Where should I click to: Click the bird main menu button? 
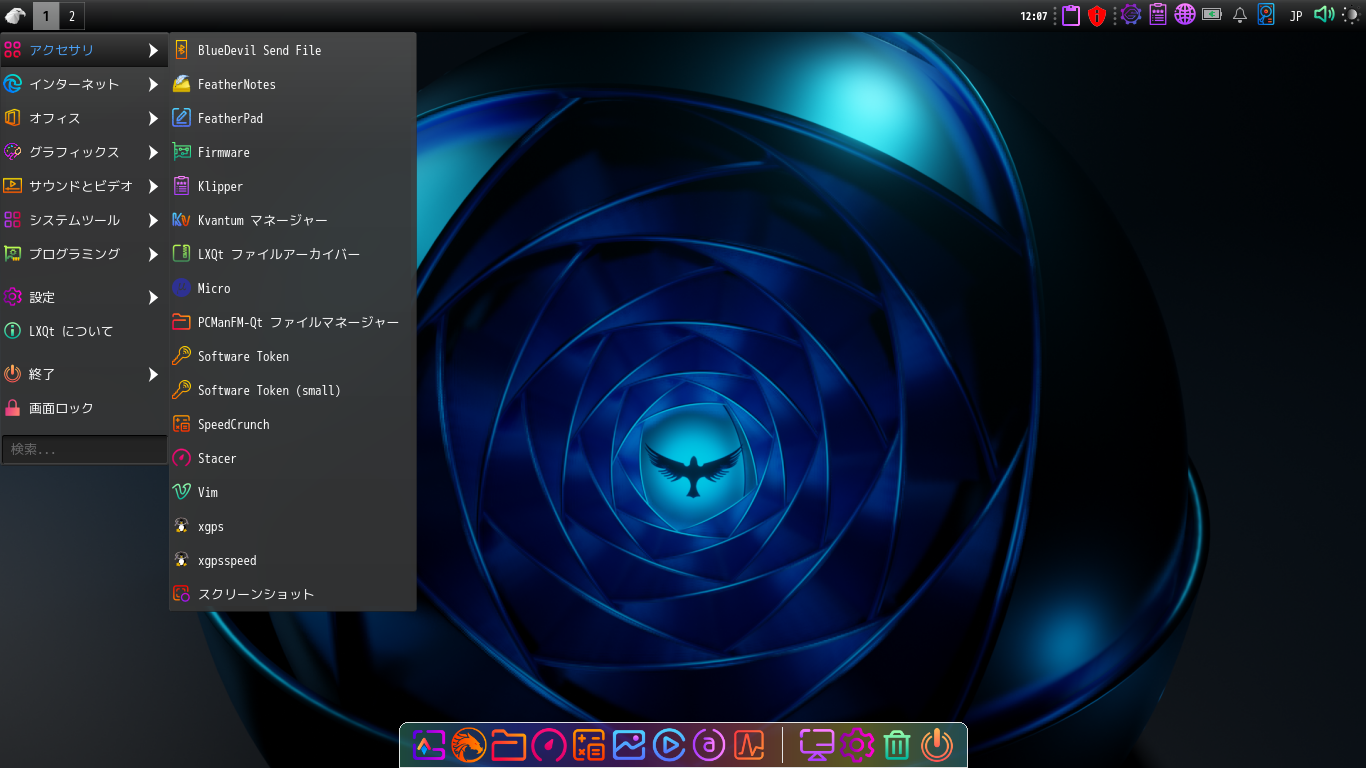coord(15,16)
